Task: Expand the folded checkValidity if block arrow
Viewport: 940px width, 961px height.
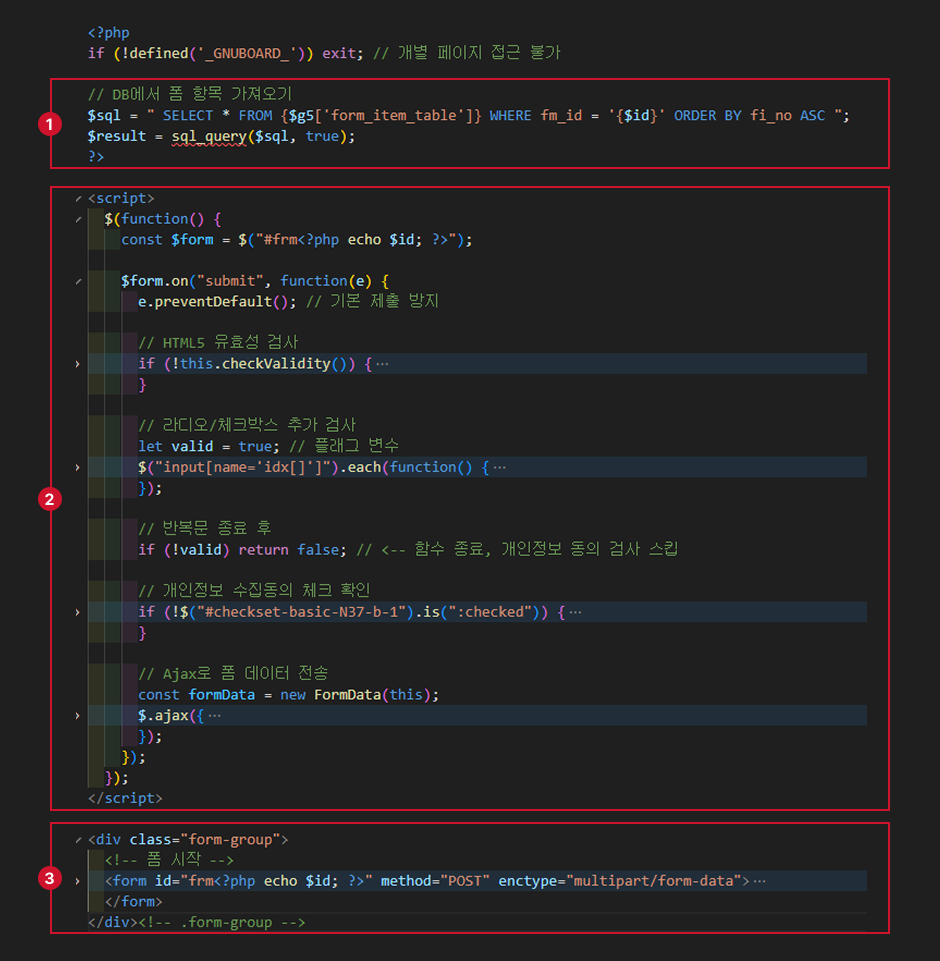Action: coord(77,364)
